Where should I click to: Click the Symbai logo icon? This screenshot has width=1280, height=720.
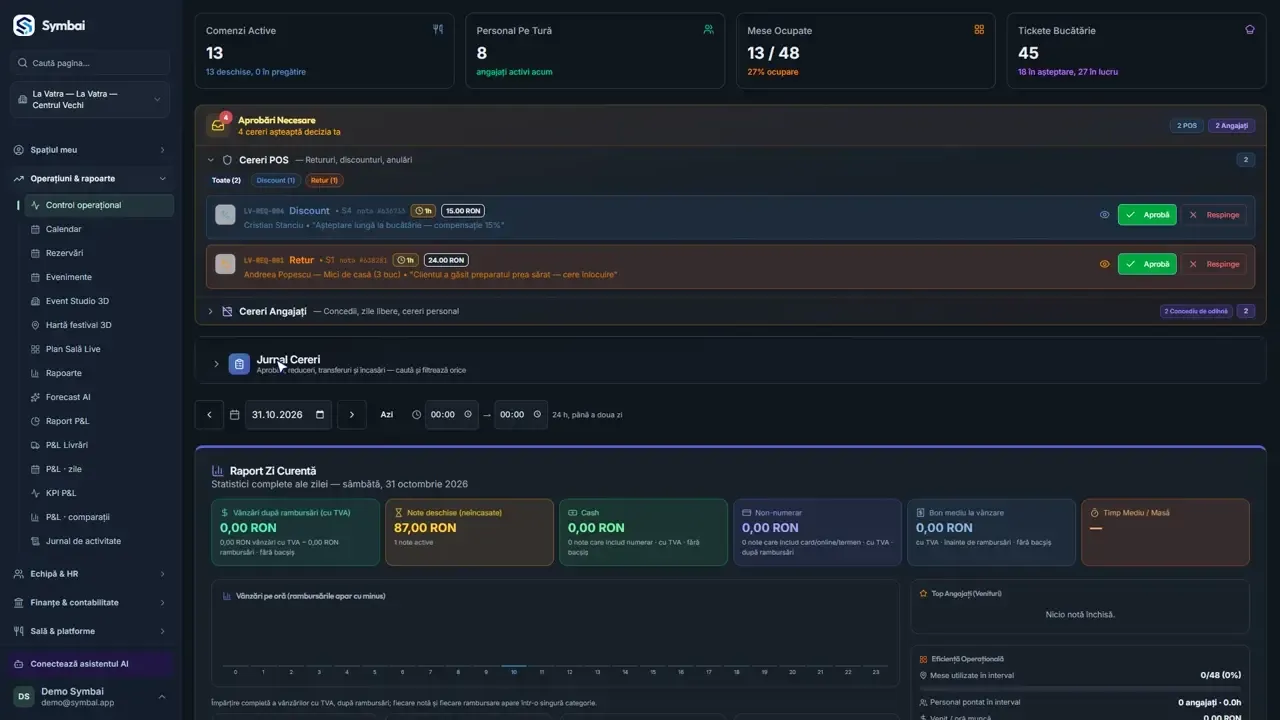pyautogui.click(x=23, y=26)
